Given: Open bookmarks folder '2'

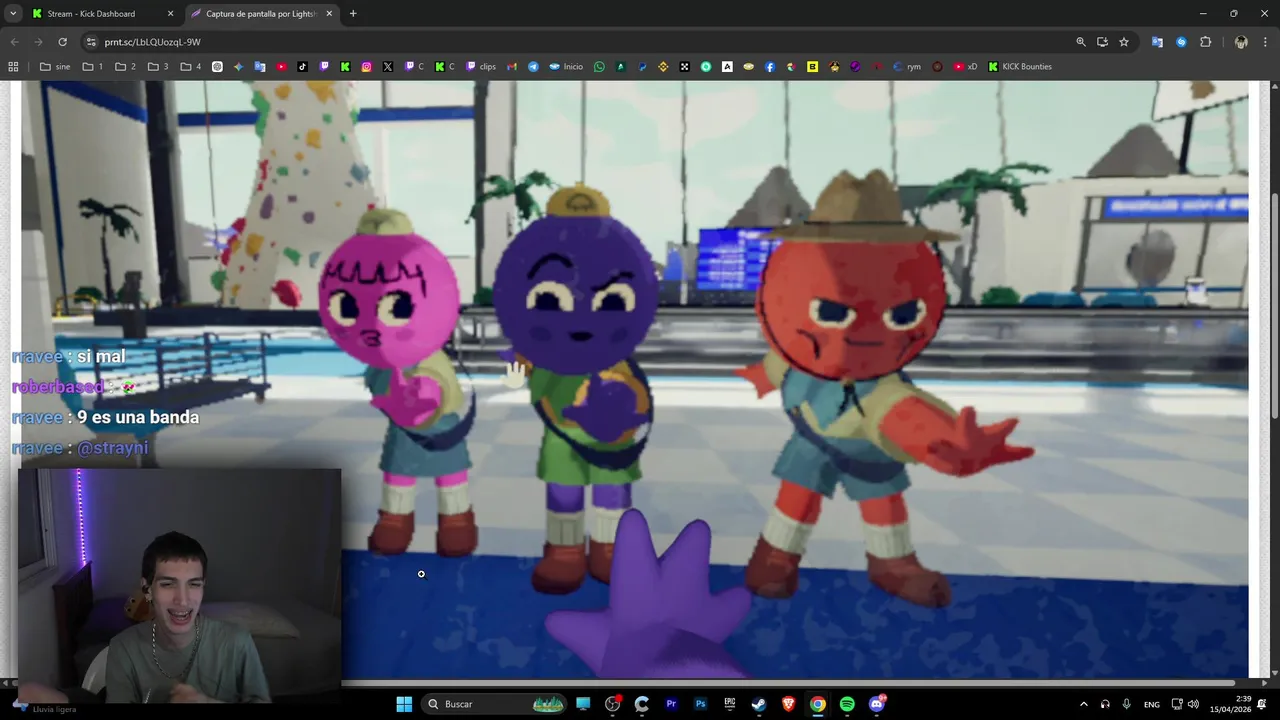Looking at the screenshot, I should pyautogui.click(x=125, y=67).
